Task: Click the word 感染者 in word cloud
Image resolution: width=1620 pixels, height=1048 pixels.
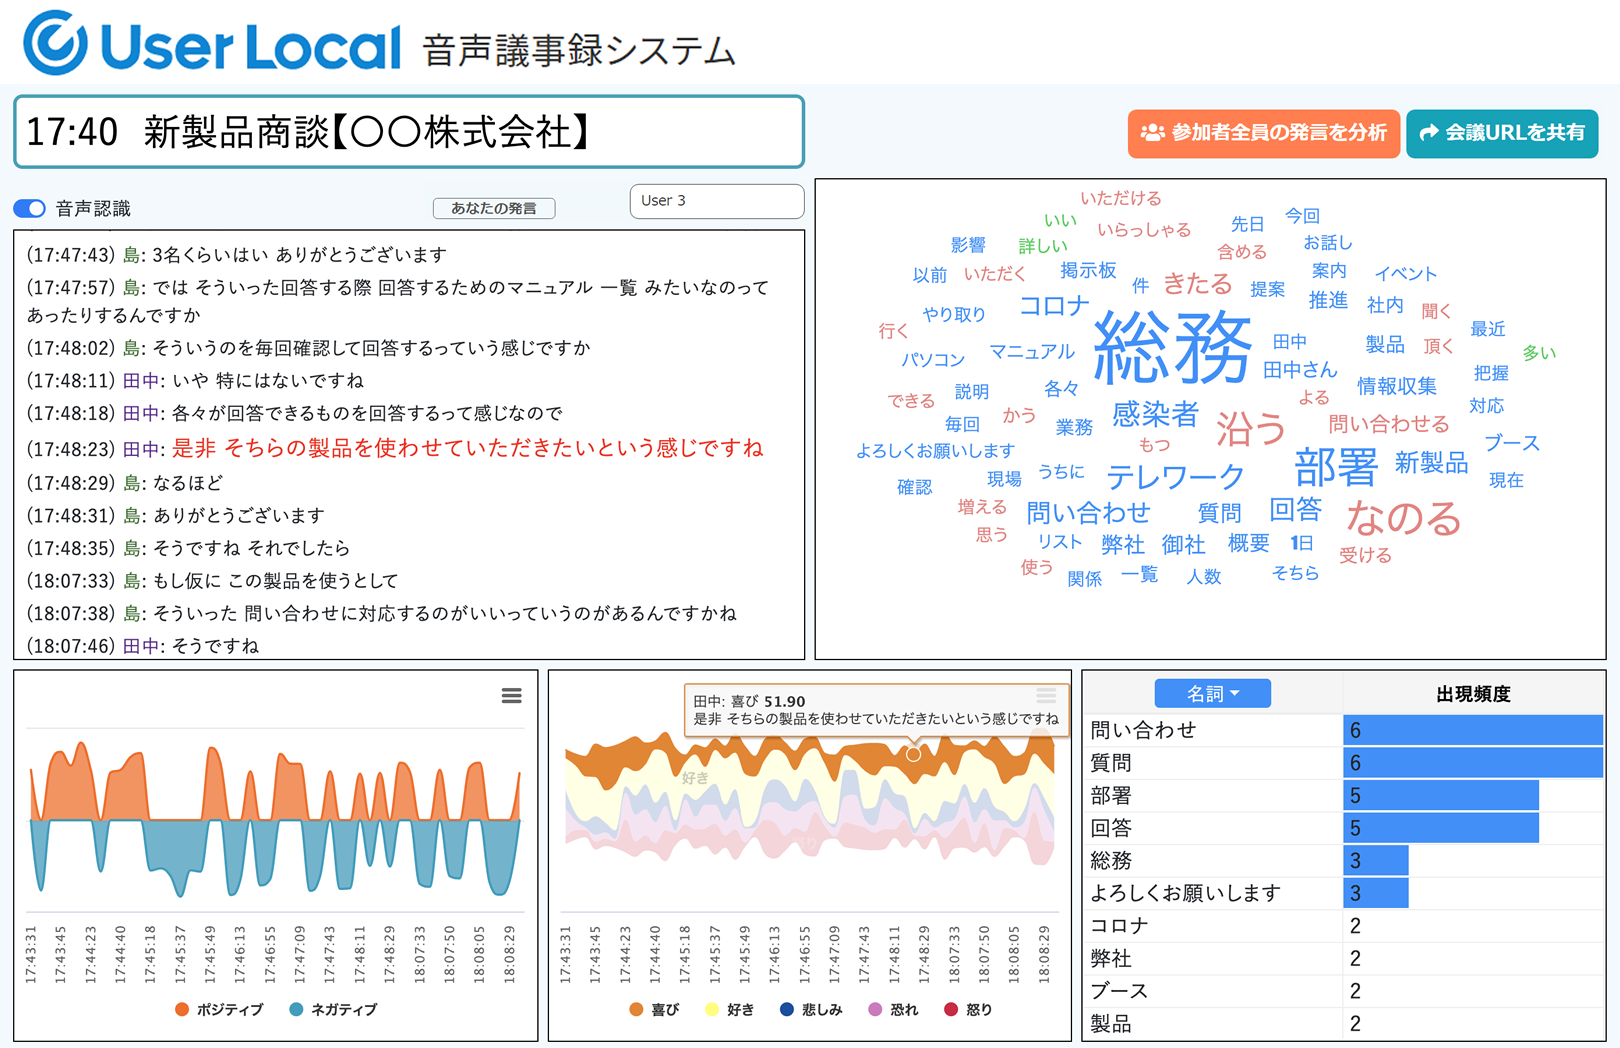Action: pos(1155,413)
